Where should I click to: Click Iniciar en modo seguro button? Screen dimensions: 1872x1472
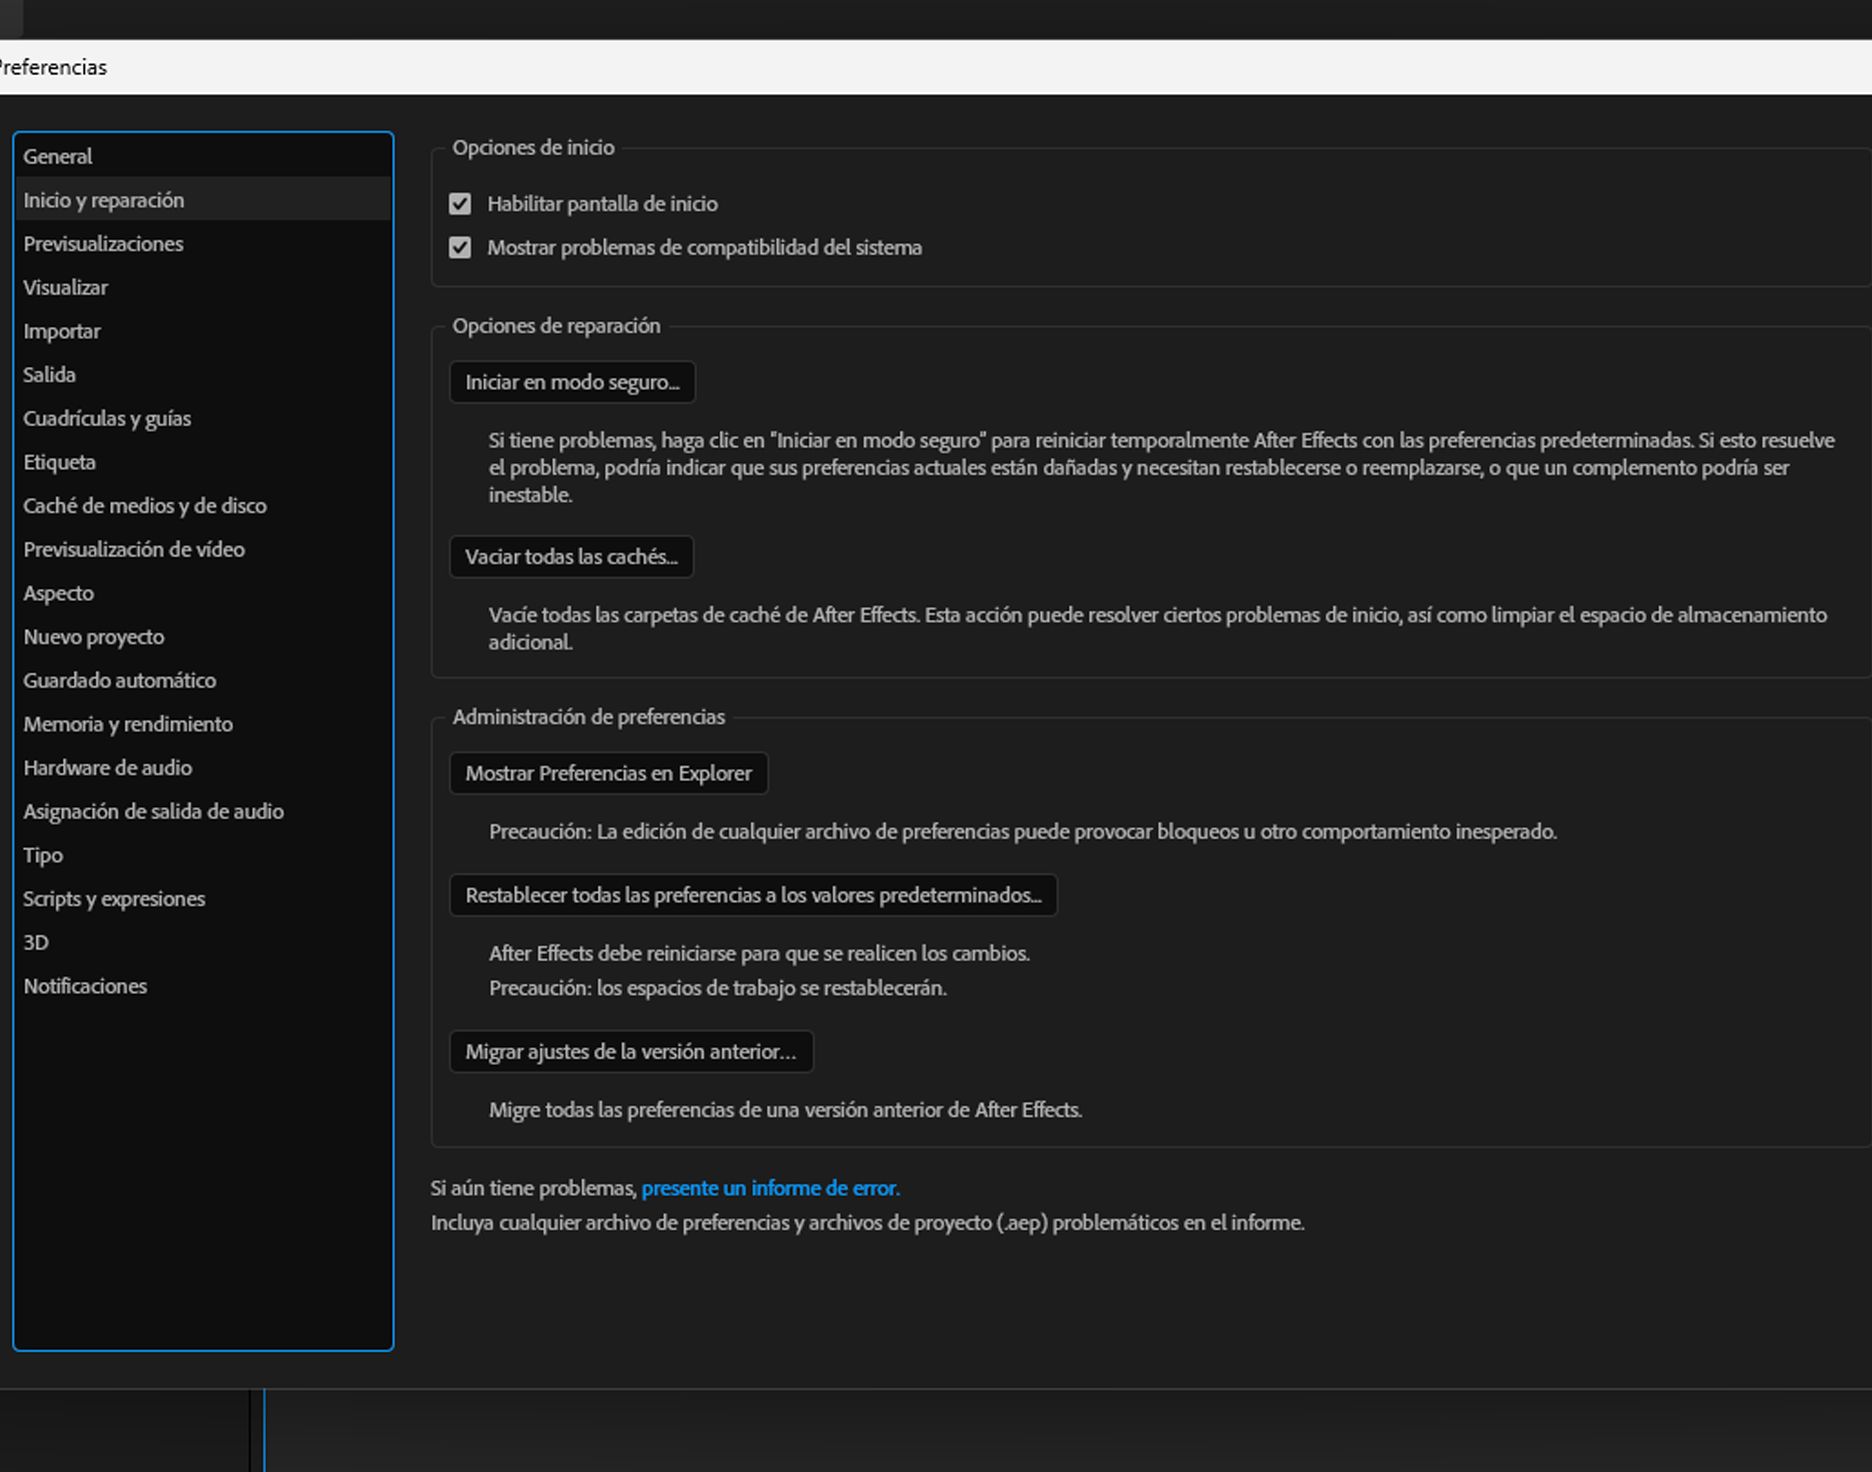[x=572, y=382]
